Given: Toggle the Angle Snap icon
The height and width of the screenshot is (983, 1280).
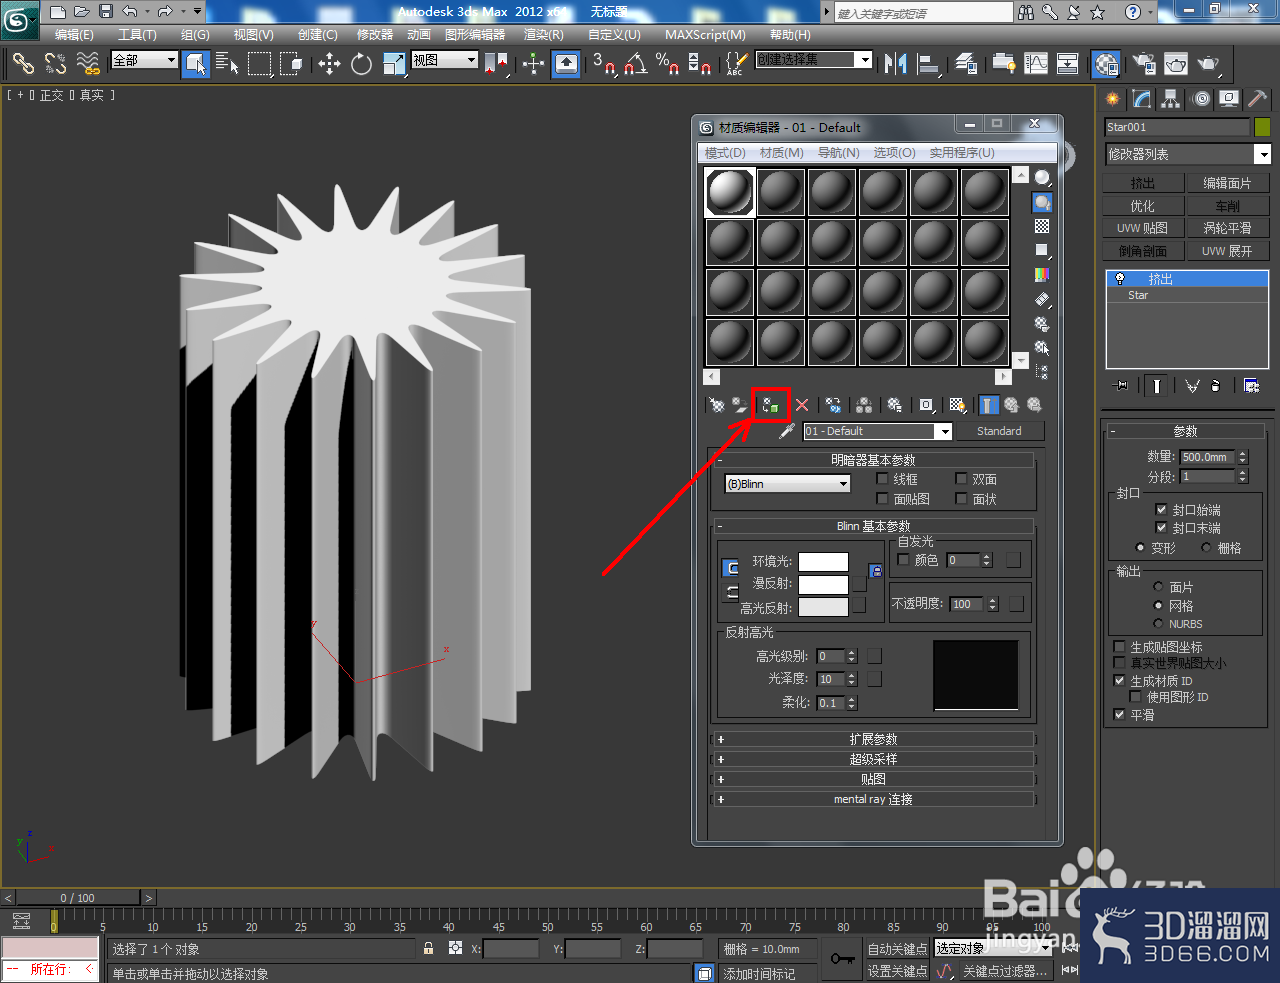Looking at the screenshot, I should click(635, 64).
